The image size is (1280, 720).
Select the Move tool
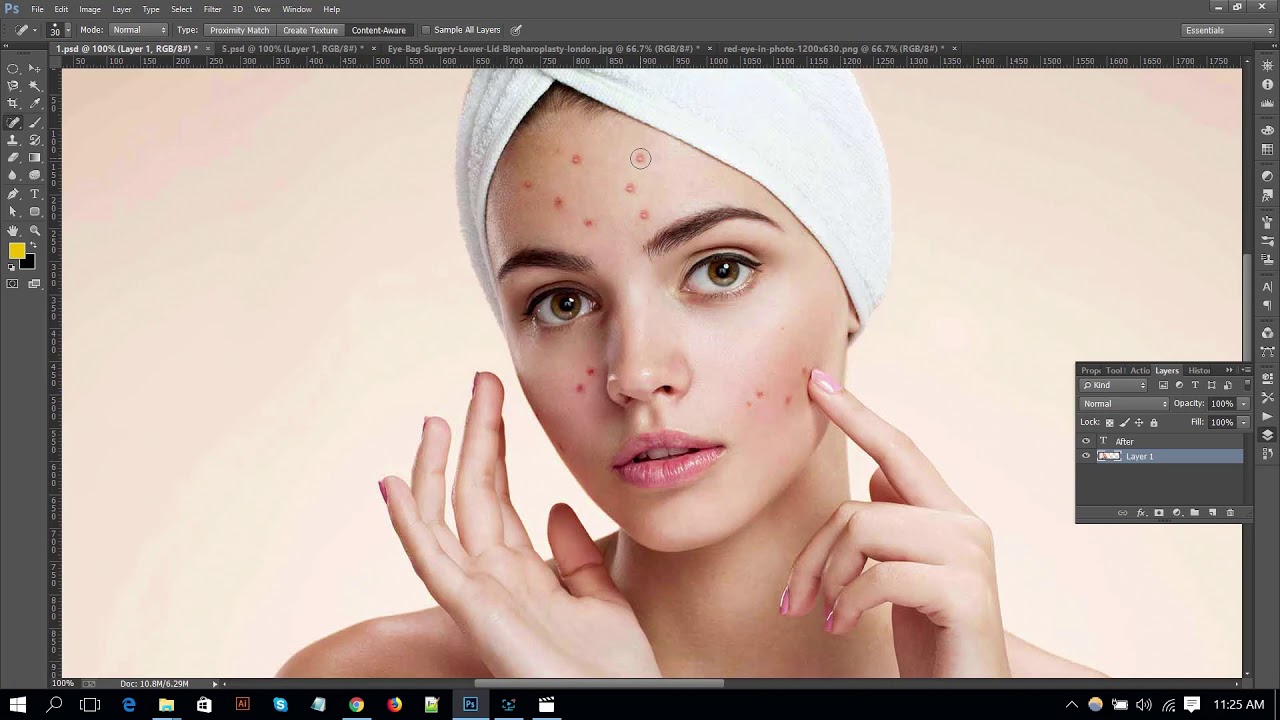click(35, 69)
